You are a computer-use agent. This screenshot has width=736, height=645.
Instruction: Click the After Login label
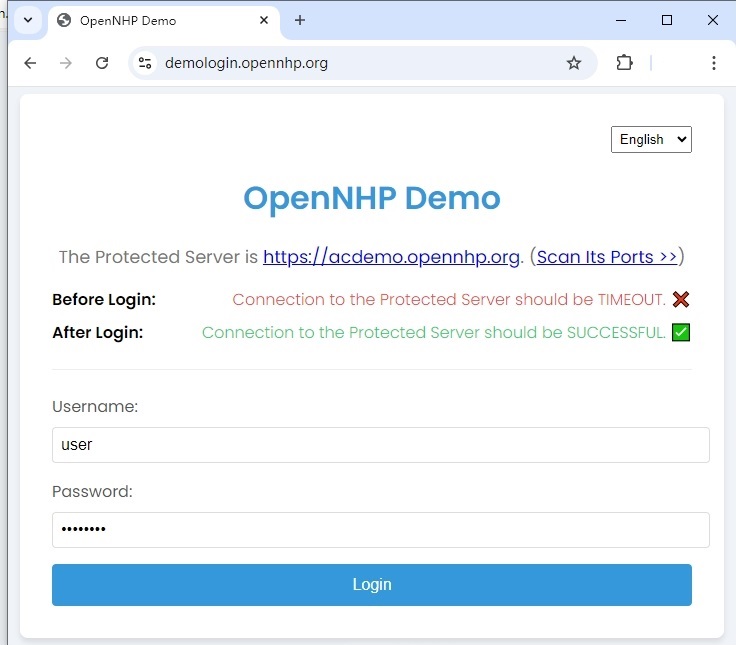[98, 332]
